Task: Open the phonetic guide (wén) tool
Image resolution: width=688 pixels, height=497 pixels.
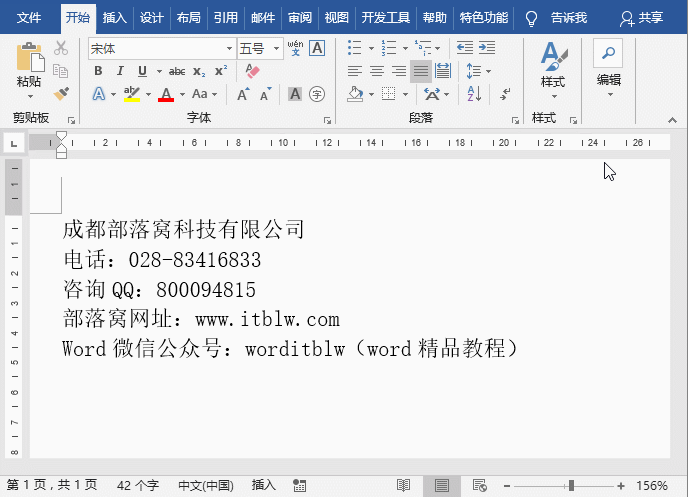Action: click(295, 48)
